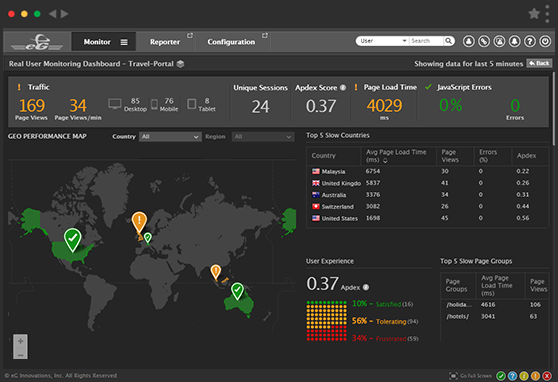The height and width of the screenshot is (382, 558).
Task: Open the Region dropdown
Action: (x=263, y=137)
